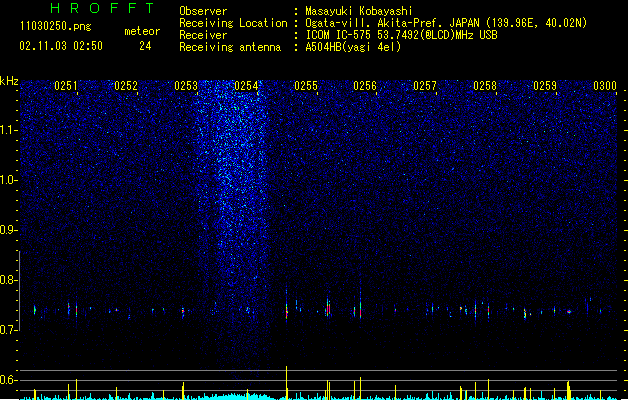The width and height of the screenshot is (629, 400).
Task: Click the Observer label
Action: [x=203, y=11]
